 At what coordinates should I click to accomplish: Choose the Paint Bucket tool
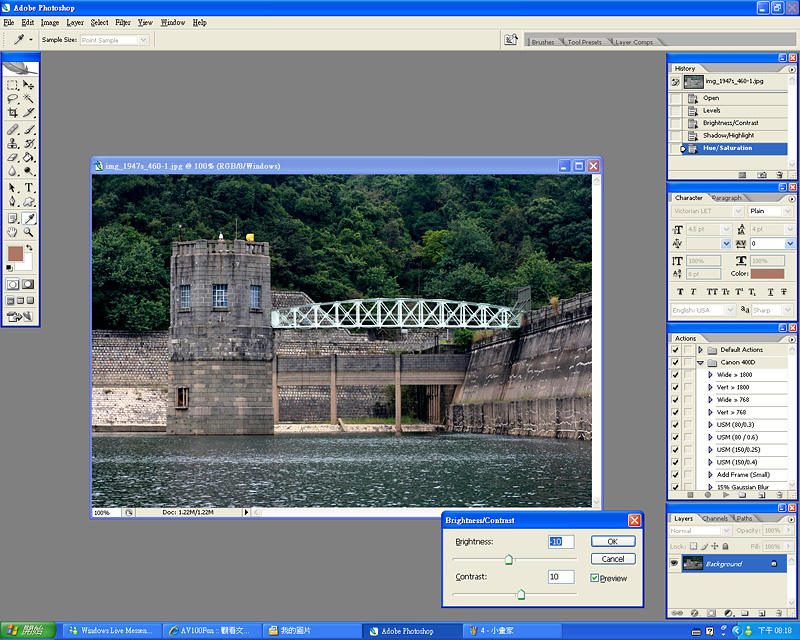tap(29, 158)
